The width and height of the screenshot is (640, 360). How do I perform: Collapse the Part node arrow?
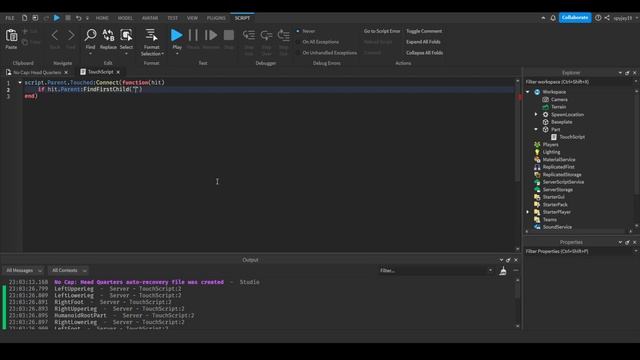click(x=536, y=129)
